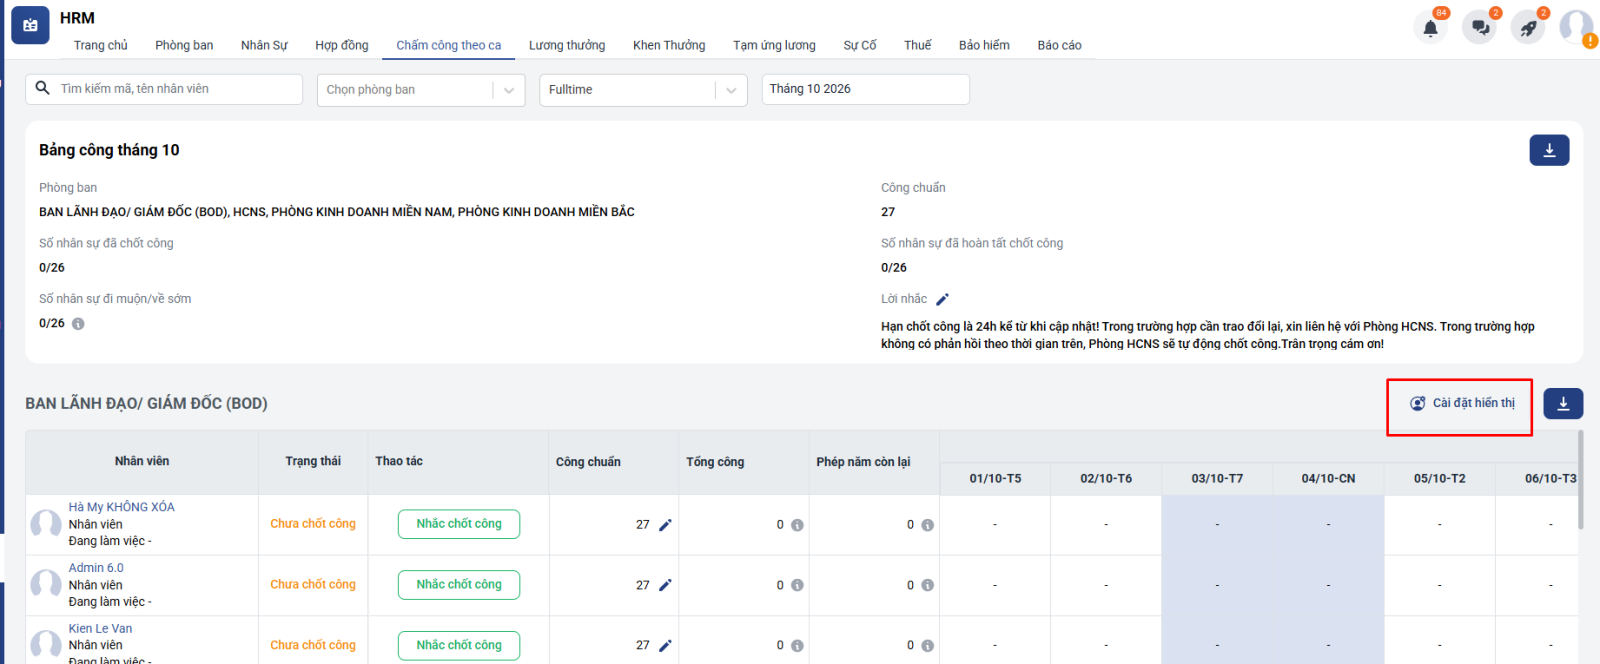Click the attendance table vertical scrollbar
This screenshot has width=1600, height=664.
[1580, 480]
